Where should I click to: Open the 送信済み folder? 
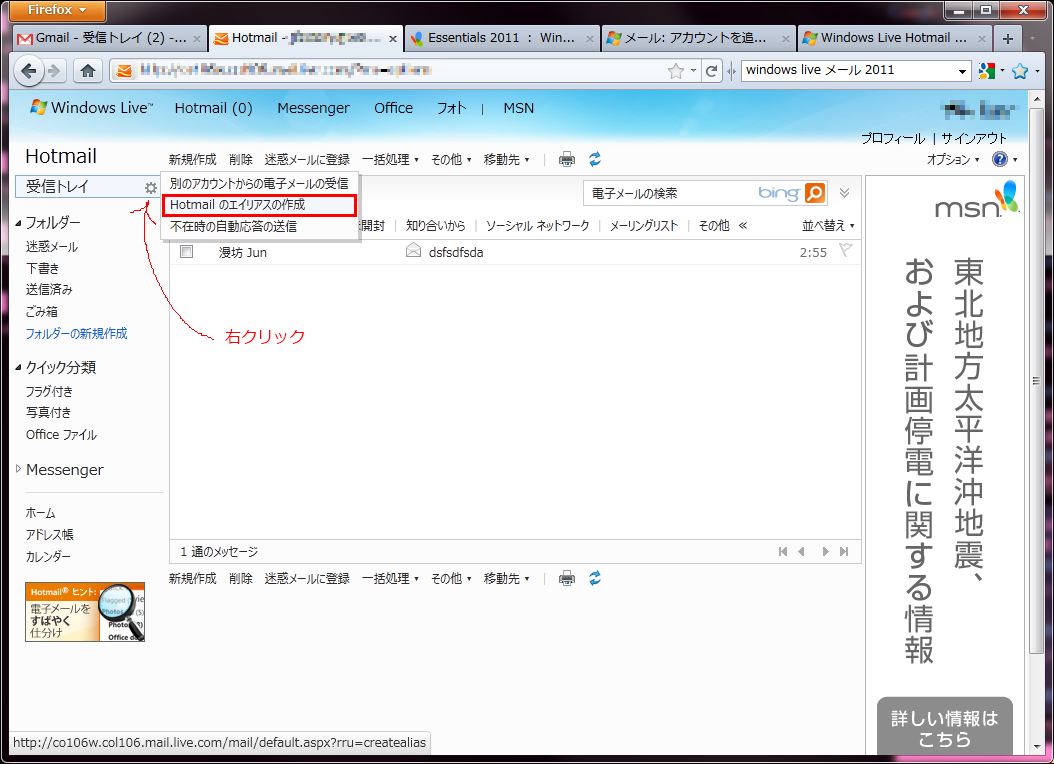[49, 290]
